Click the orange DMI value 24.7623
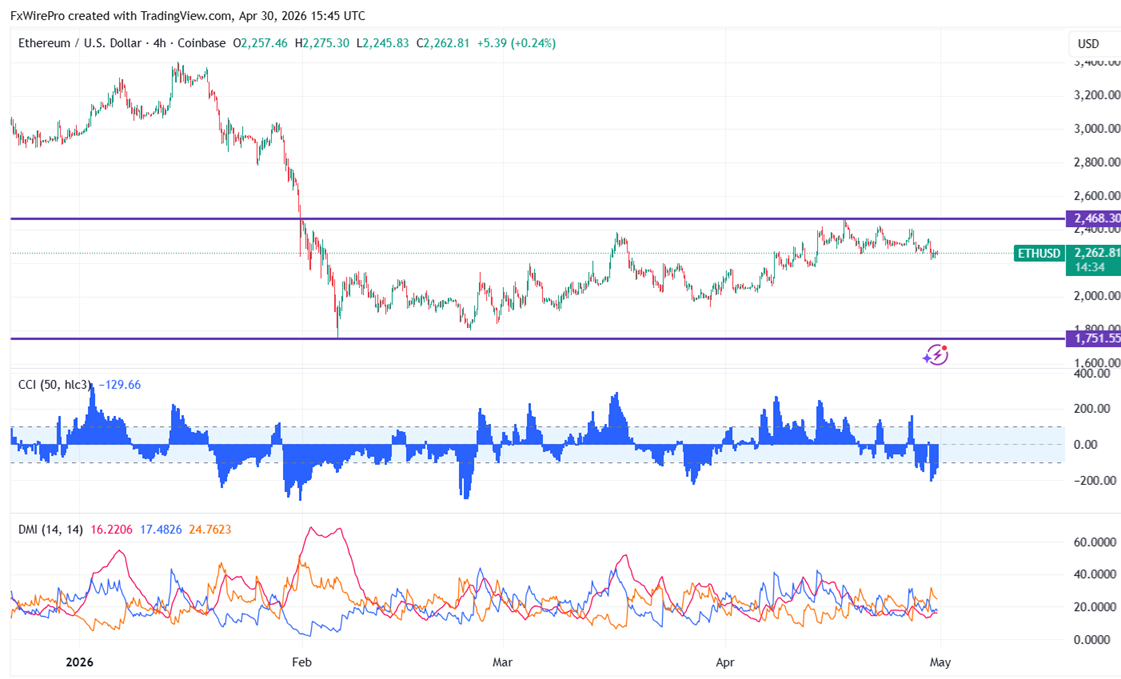The image size is (1121, 679). pos(209,530)
